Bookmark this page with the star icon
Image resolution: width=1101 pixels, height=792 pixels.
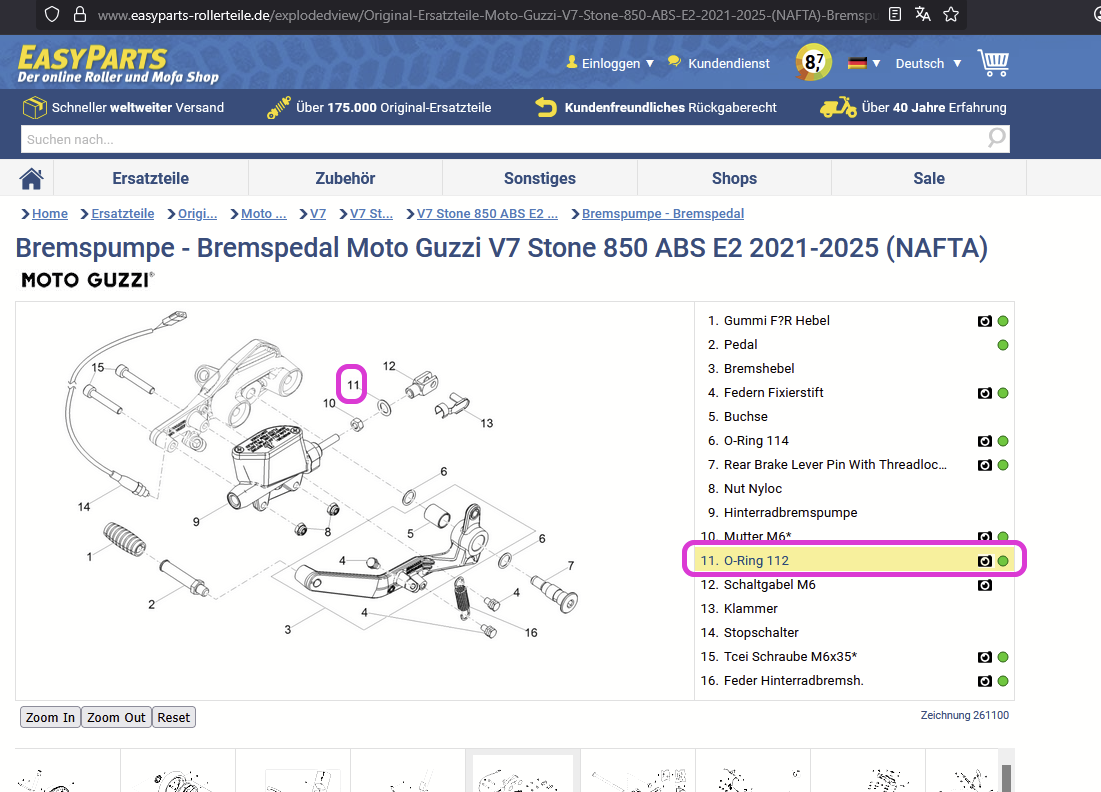coord(951,15)
